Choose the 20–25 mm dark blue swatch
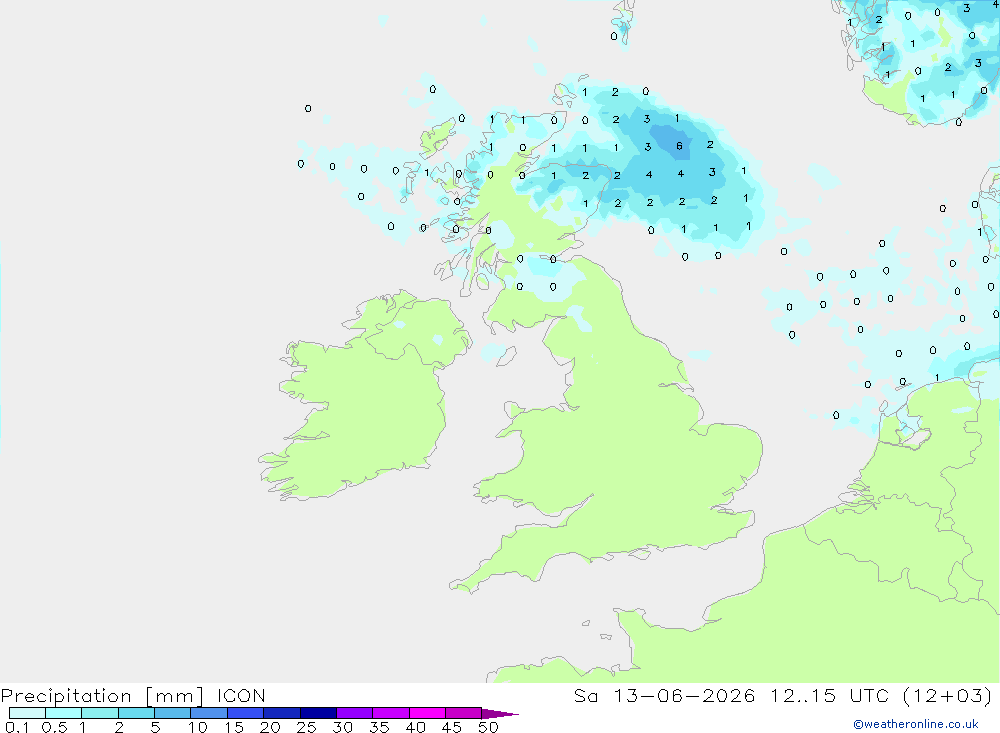1000x733 pixels. pos(282,713)
